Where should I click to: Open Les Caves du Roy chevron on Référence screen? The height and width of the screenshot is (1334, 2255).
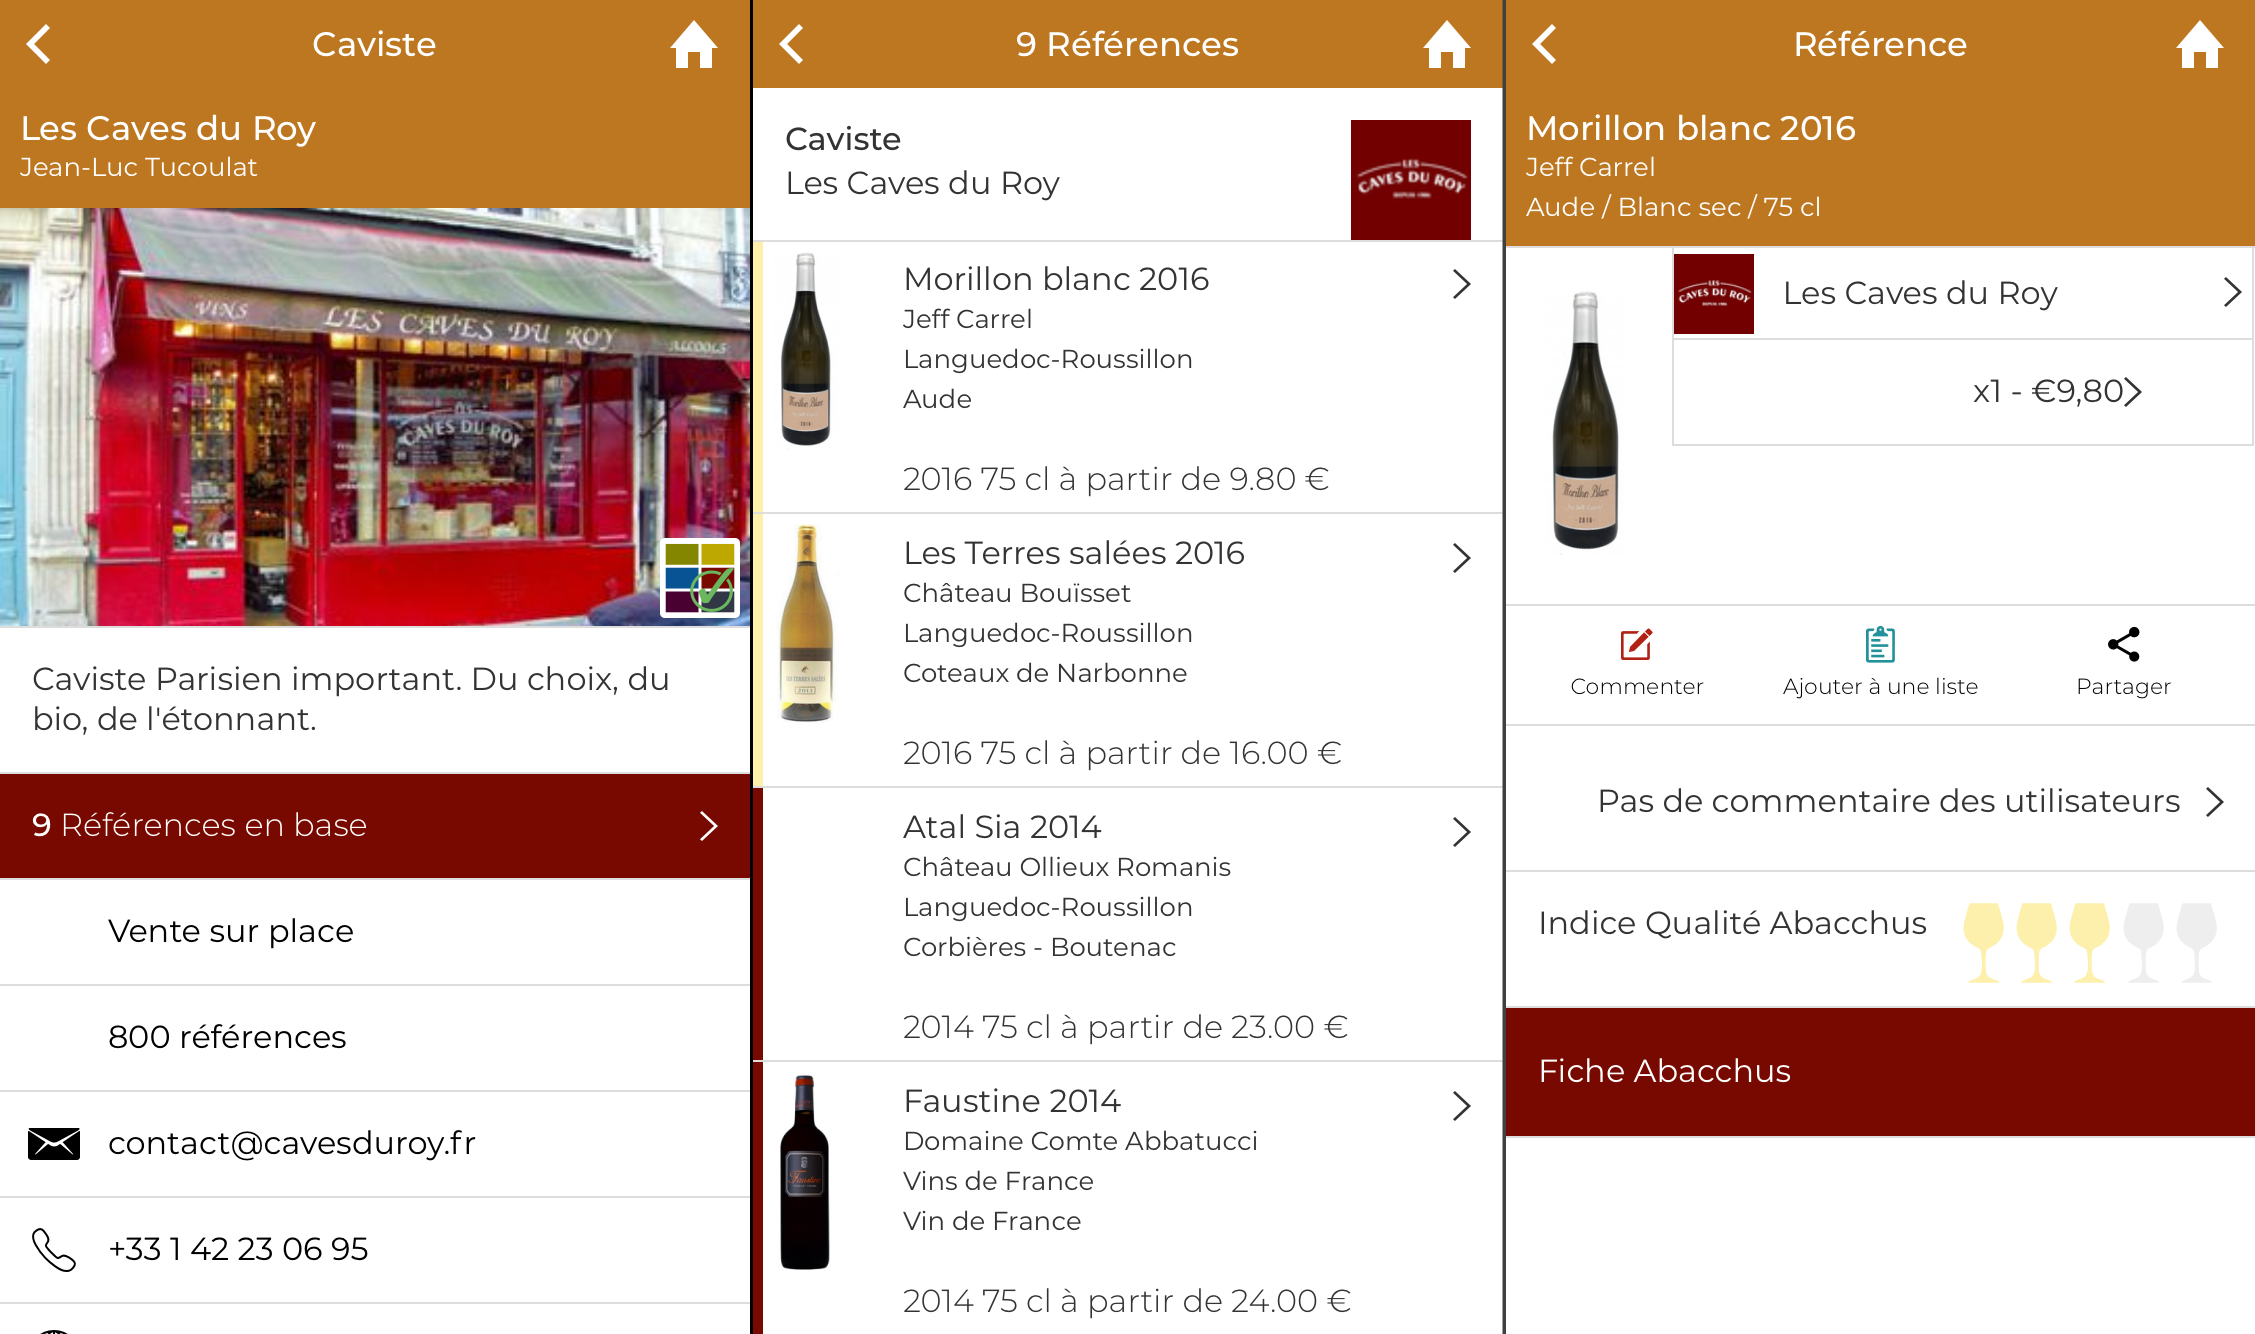point(2232,292)
